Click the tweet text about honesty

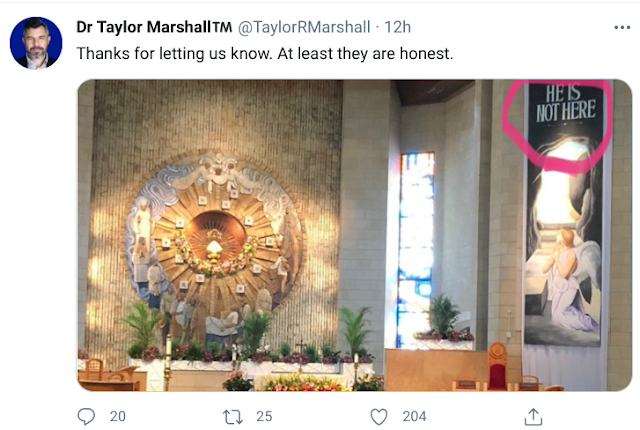(264, 53)
